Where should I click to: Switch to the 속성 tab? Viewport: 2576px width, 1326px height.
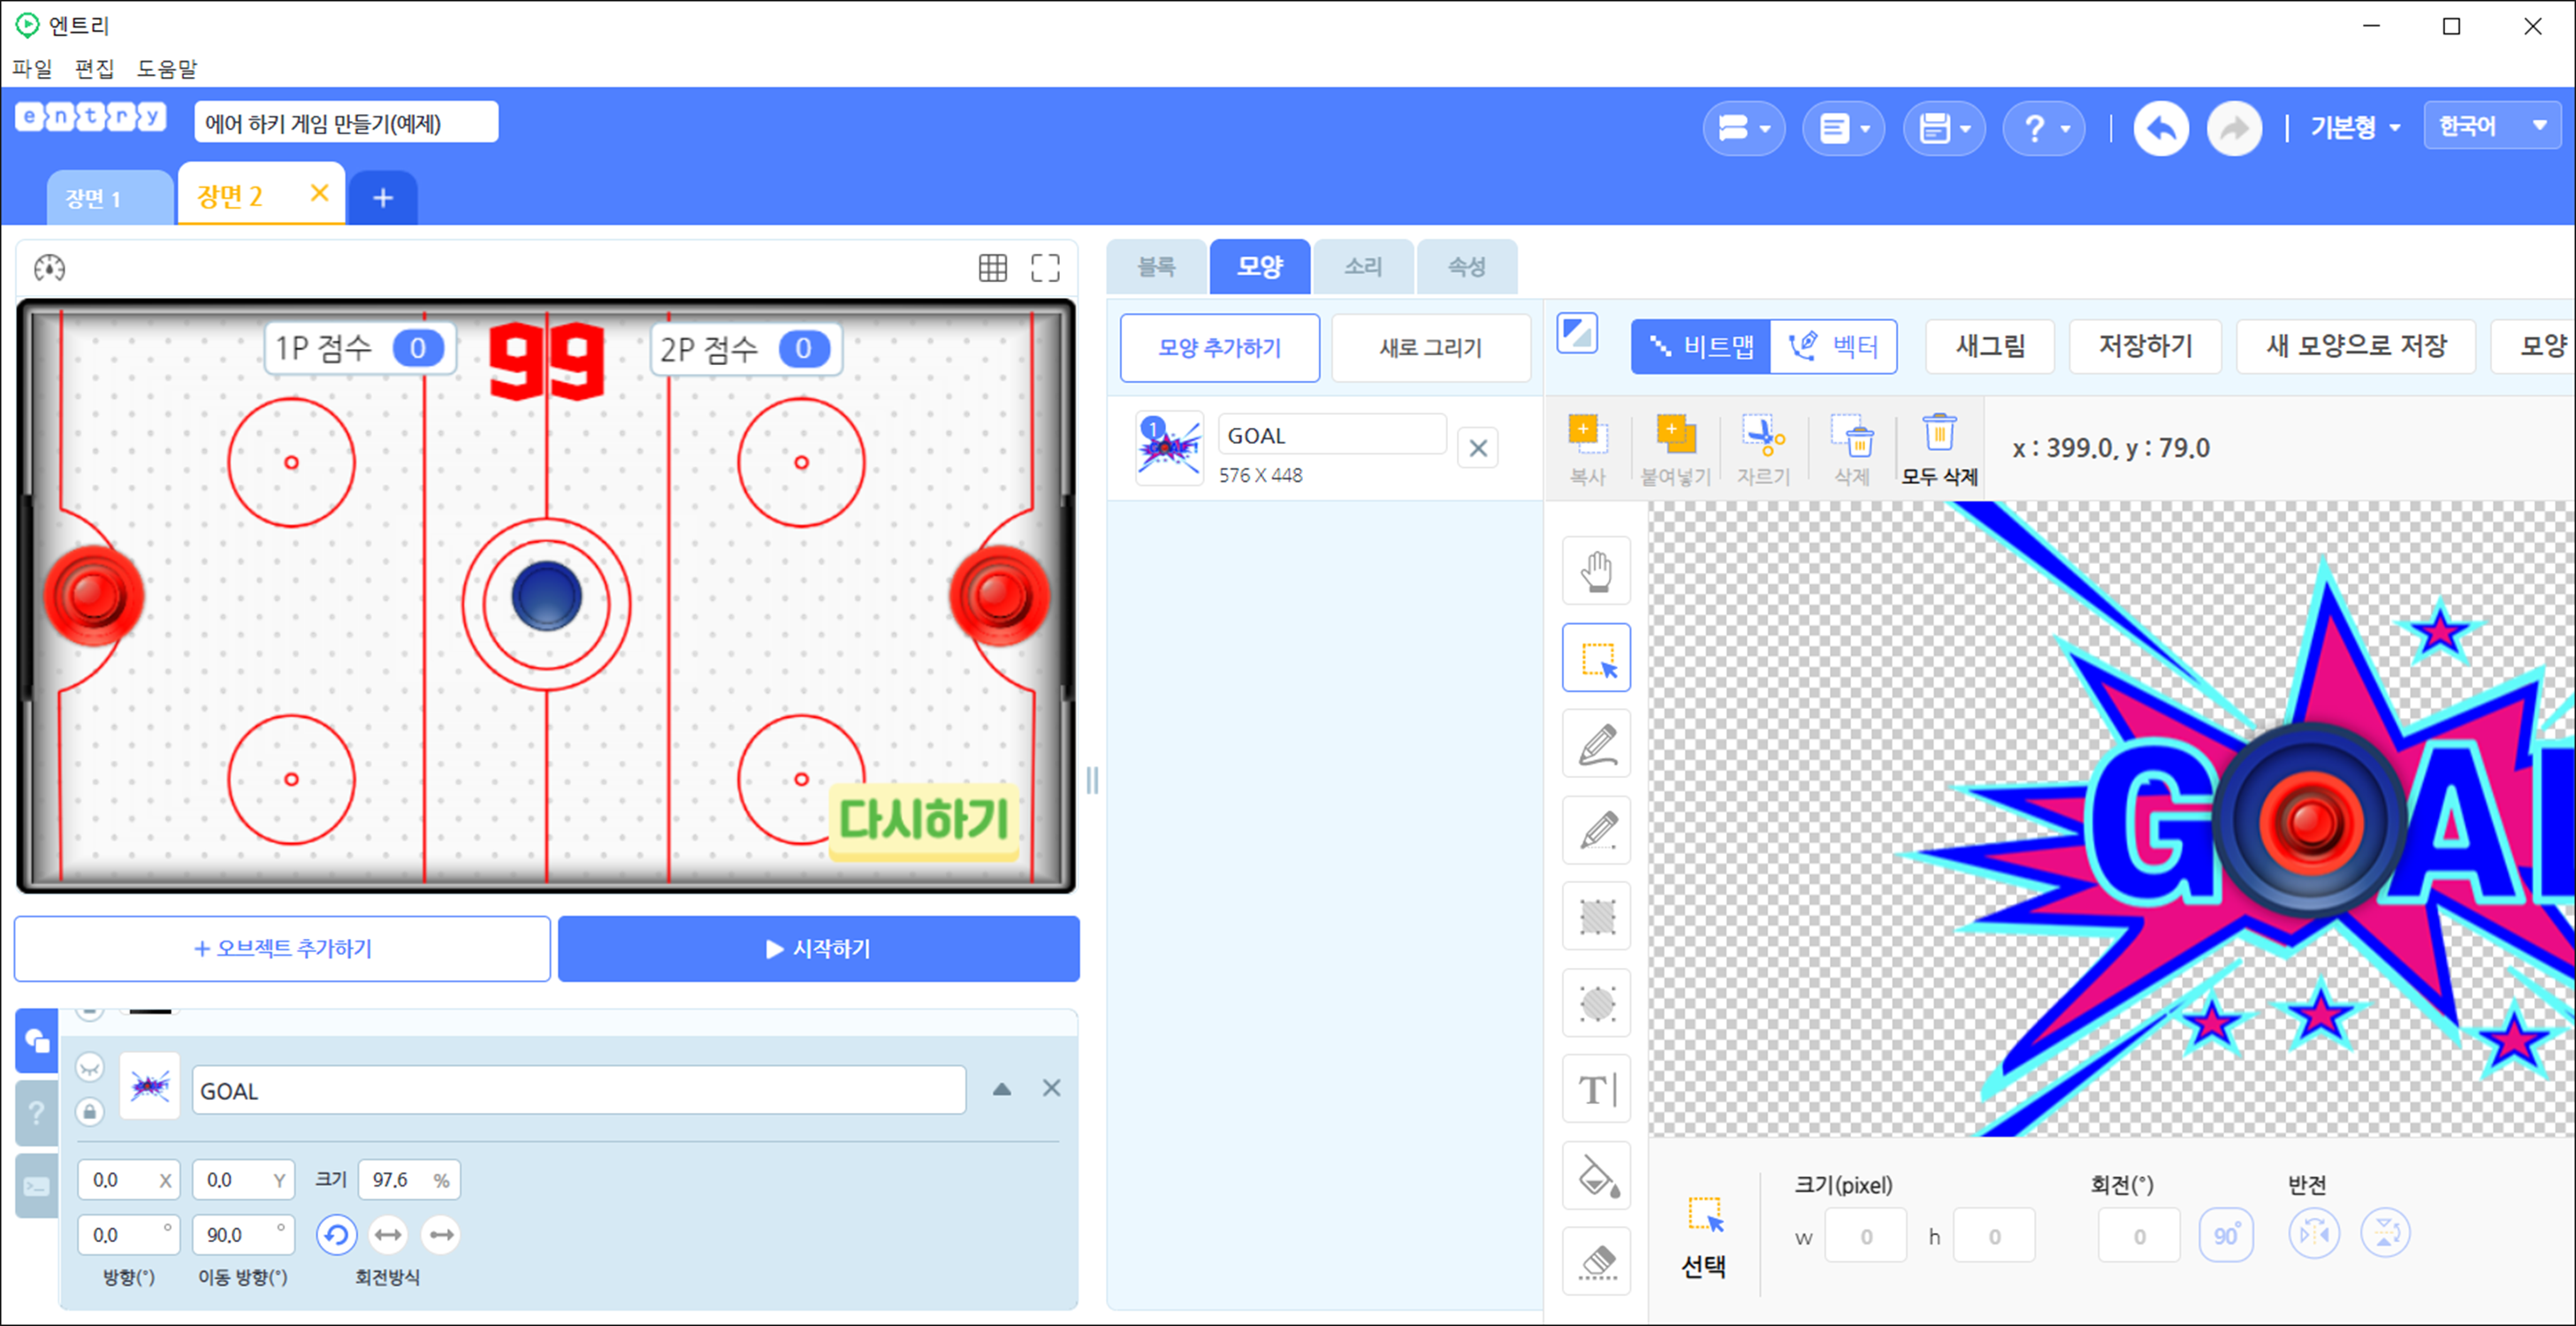coord(1467,267)
